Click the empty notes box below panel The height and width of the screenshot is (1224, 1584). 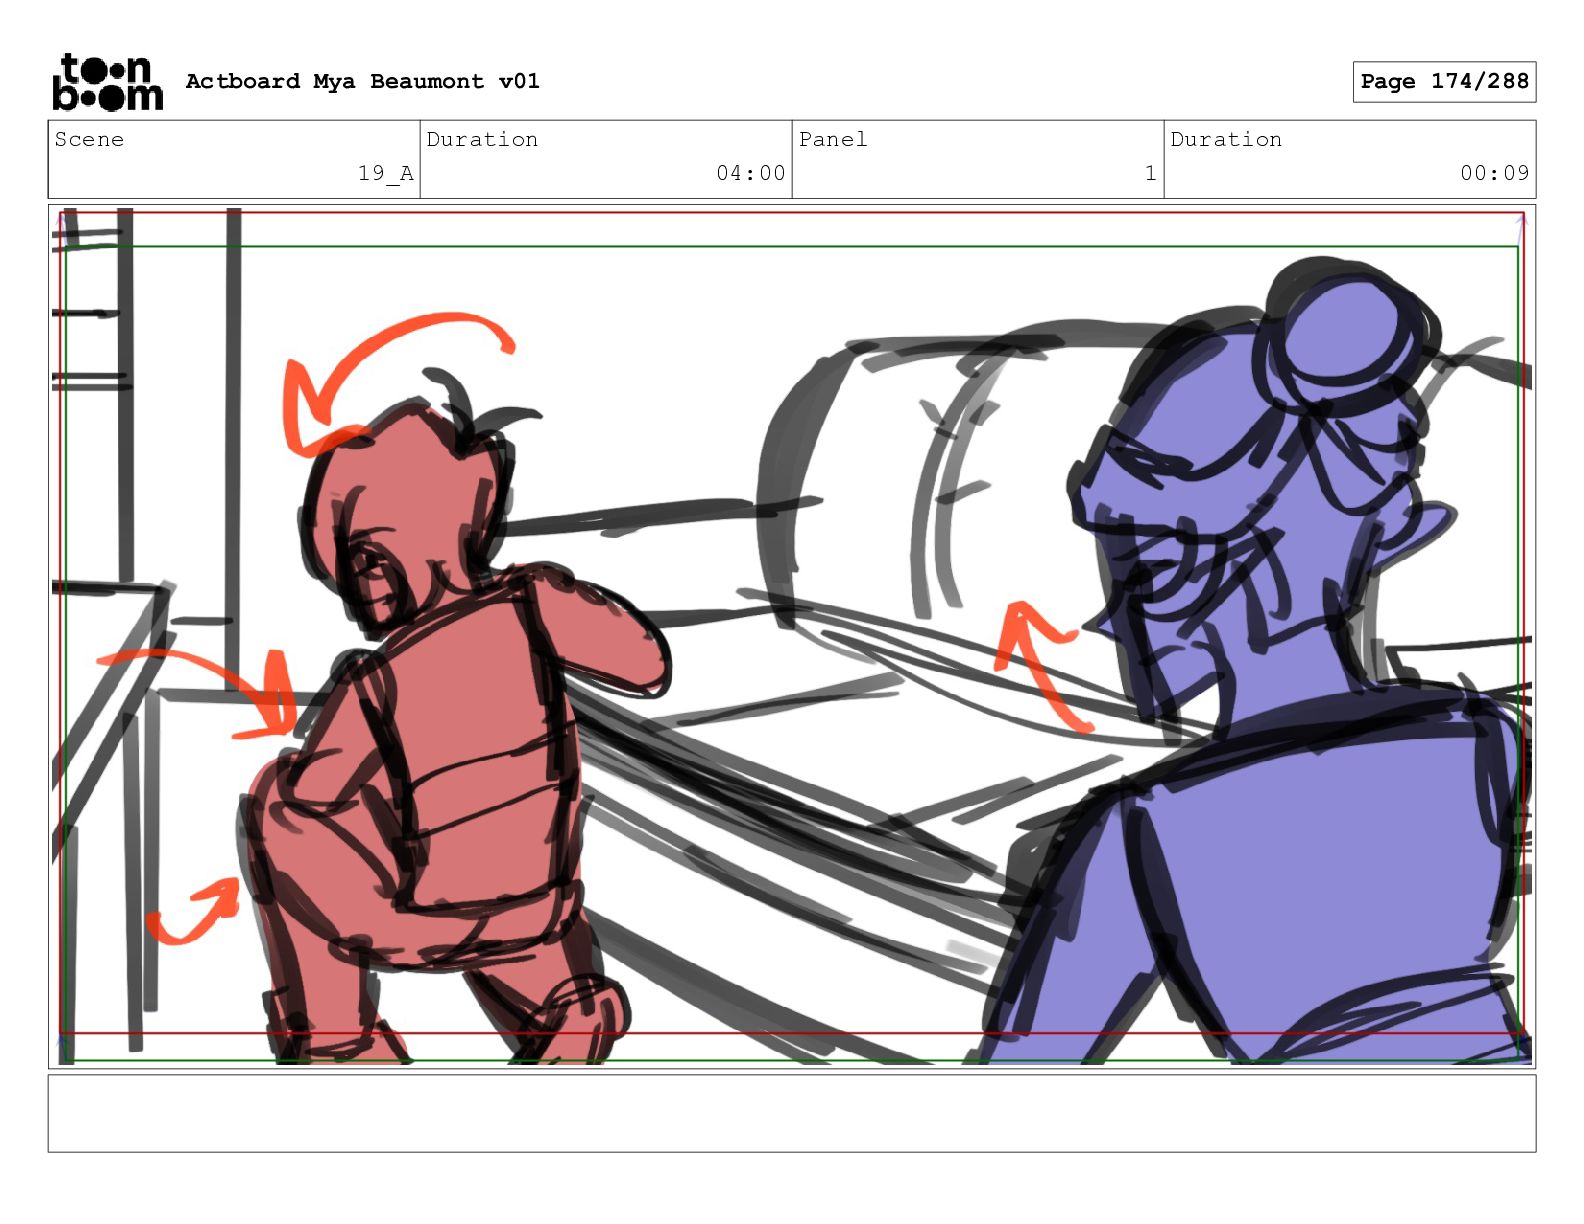point(792,1113)
